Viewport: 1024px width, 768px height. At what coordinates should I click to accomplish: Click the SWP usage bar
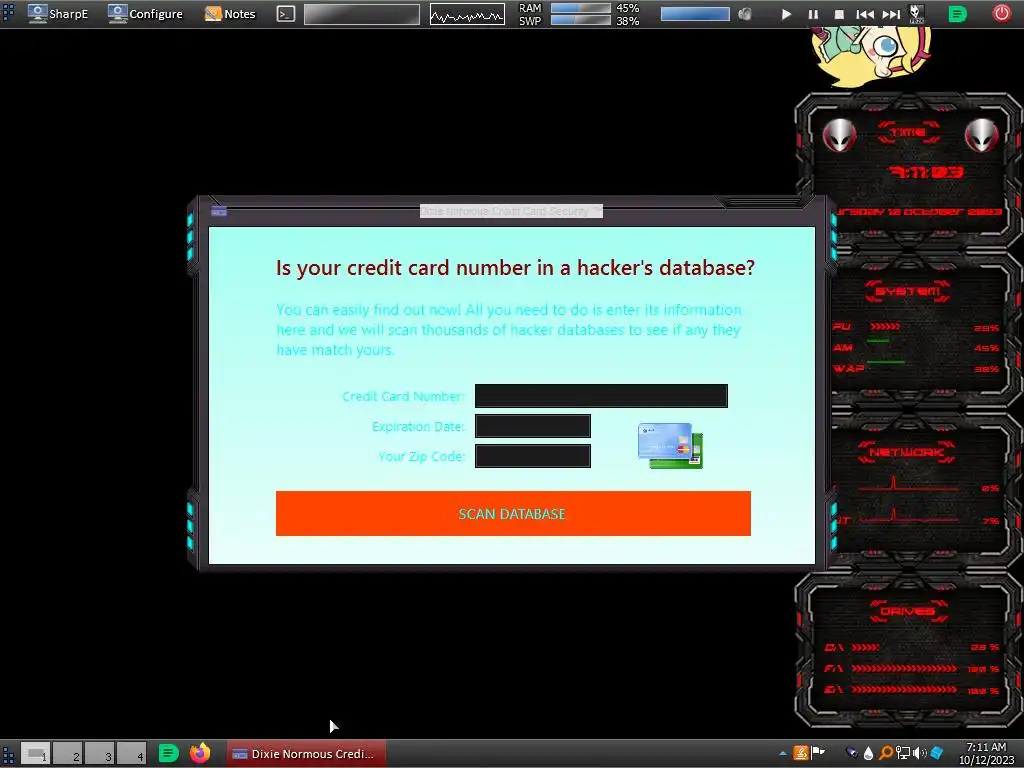coord(581,21)
